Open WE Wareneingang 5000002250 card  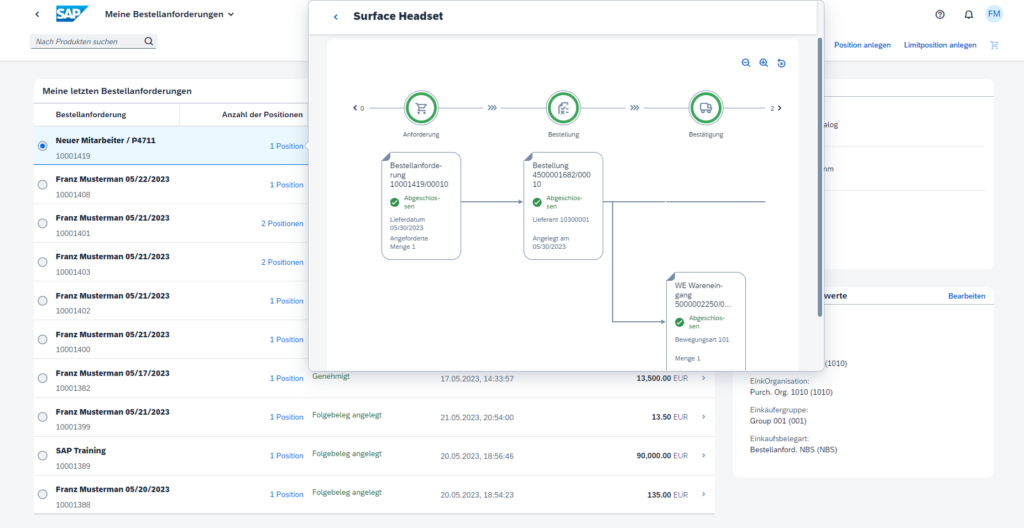706,322
